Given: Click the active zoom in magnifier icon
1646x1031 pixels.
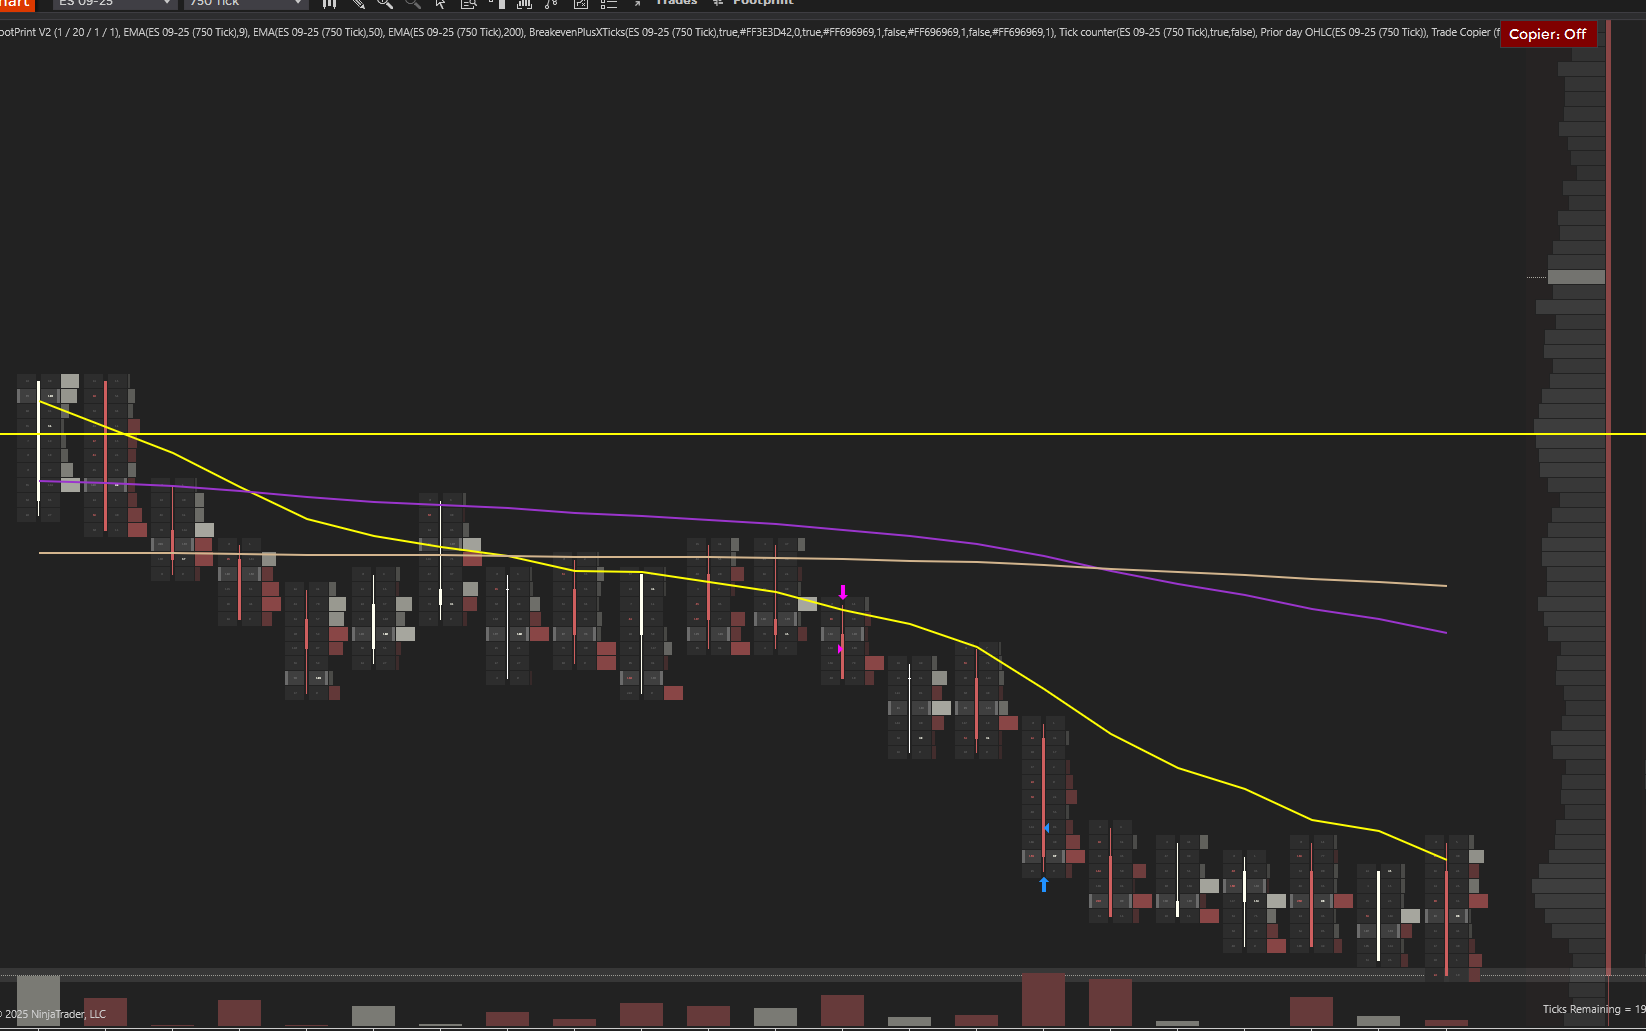Looking at the screenshot, I should (385, 4).
